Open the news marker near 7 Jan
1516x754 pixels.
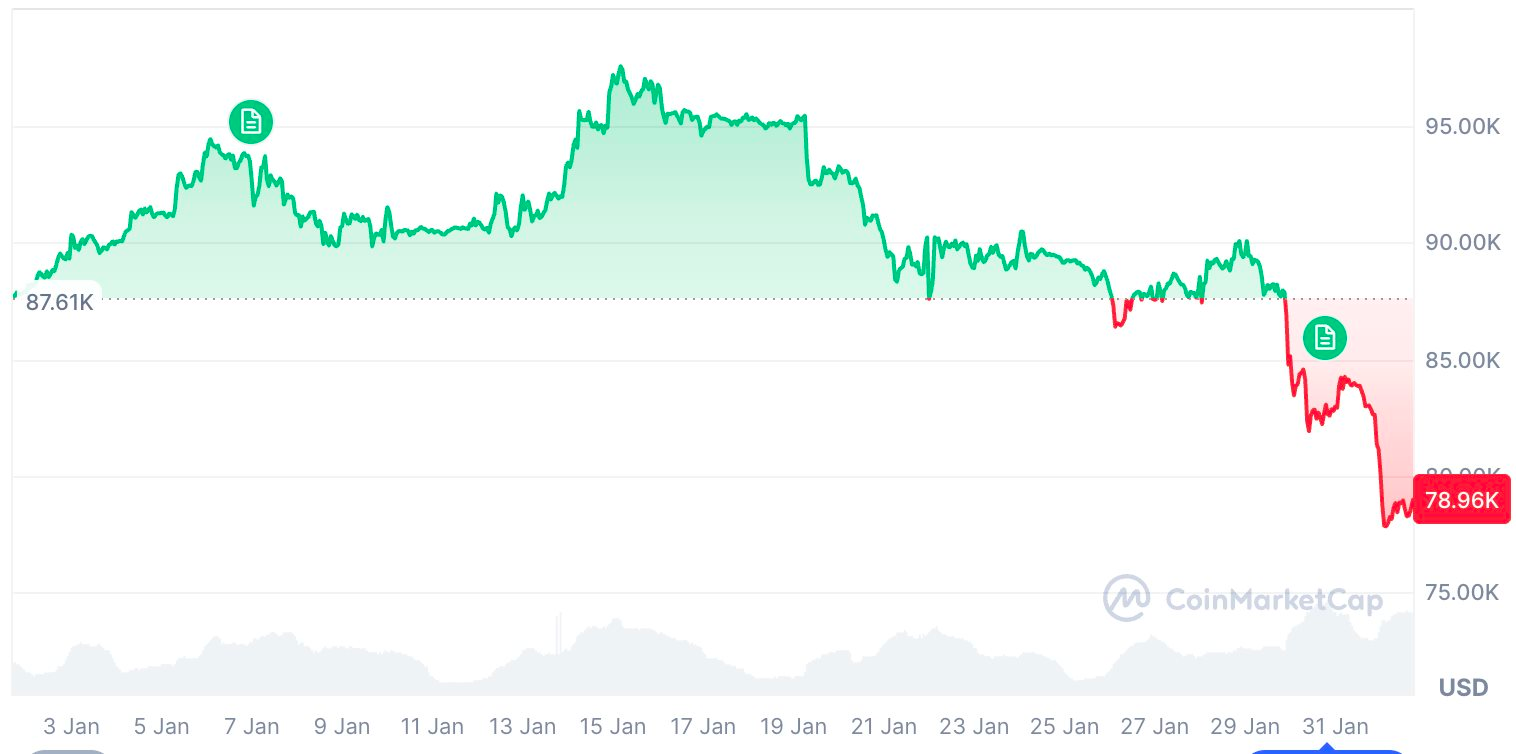(x=251, y=122)
